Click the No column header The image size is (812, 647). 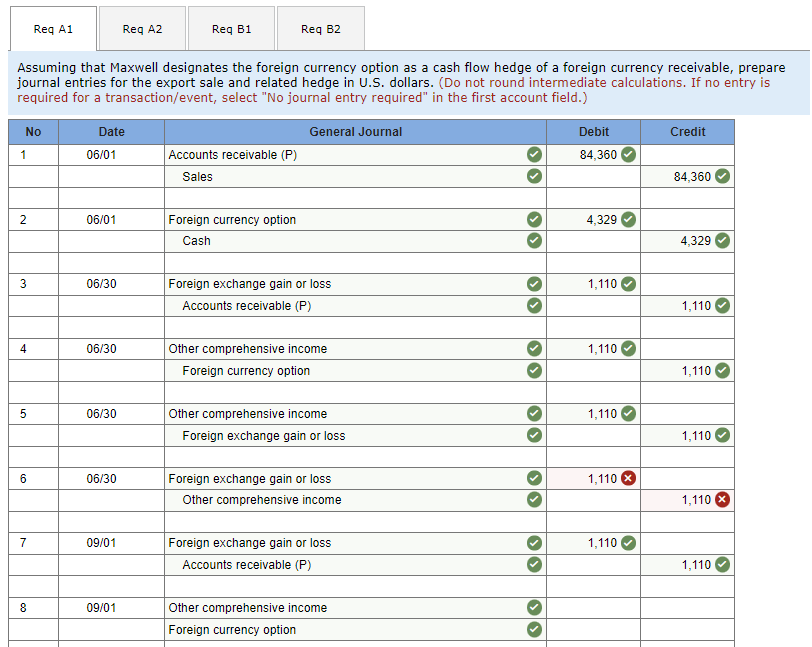(x=33, y=132)
